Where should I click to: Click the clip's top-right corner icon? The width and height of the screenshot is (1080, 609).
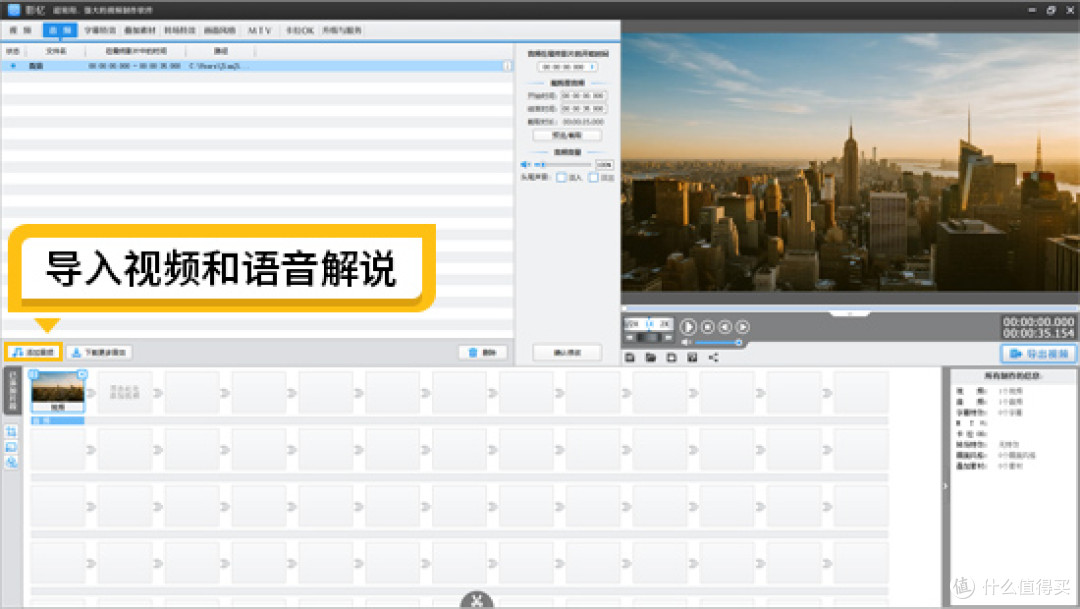pos(82,374)
